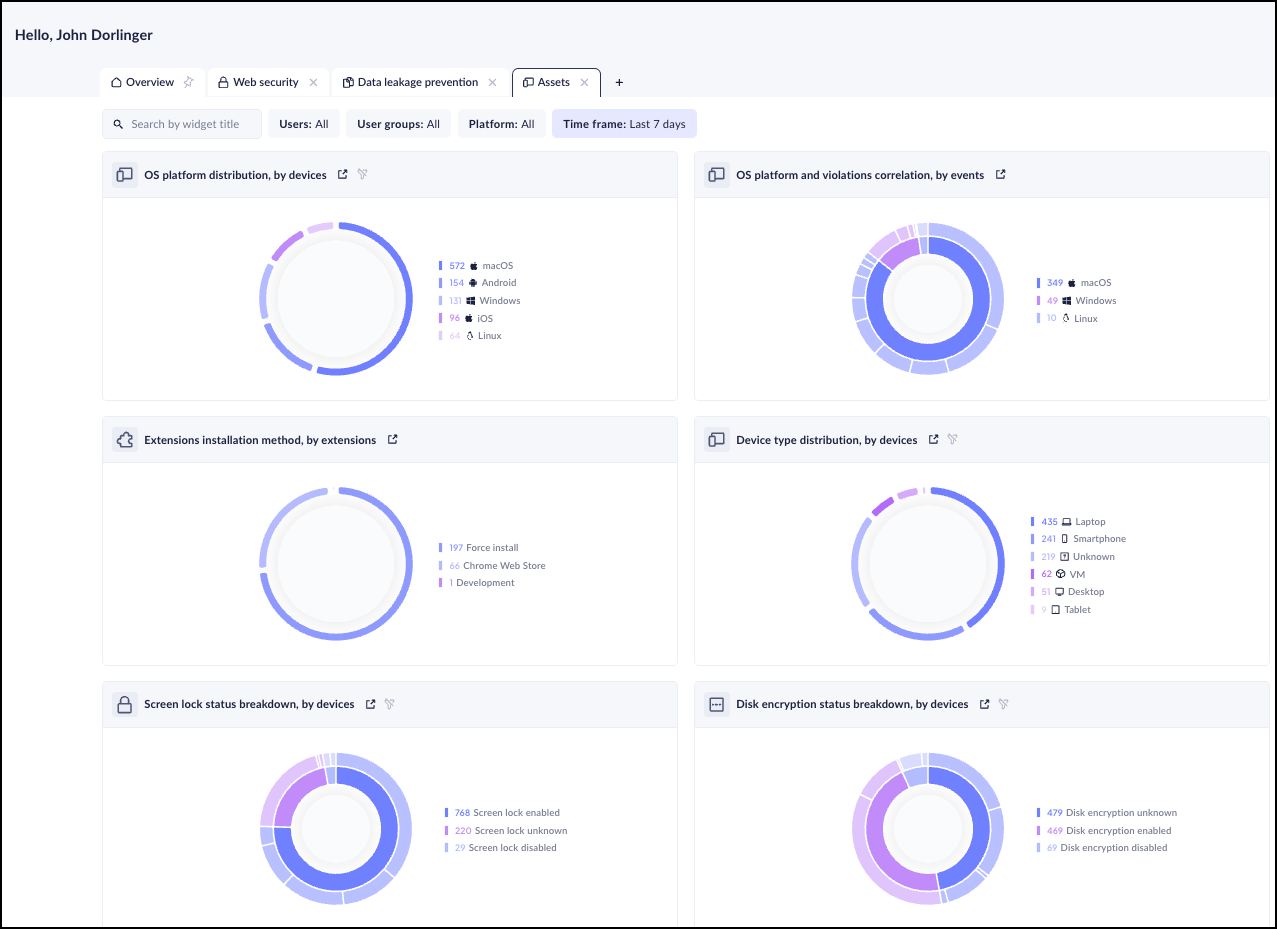Viewport: 1277px width, 929px height.
Task: Click clear-filter icon on OS platform distribution
Action: [363, 175]
